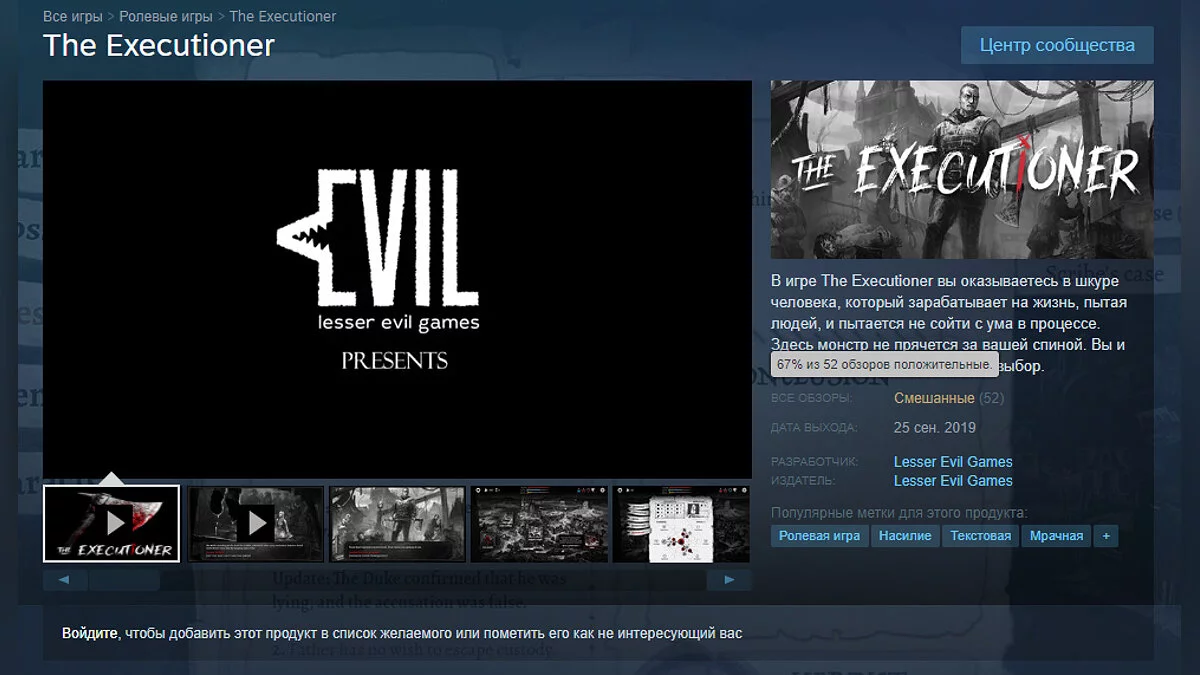Click the 'РАЗРАБОТЧИК:' label
The height and width of the screenshot is (675, 1200).
(x=815, y=463)
